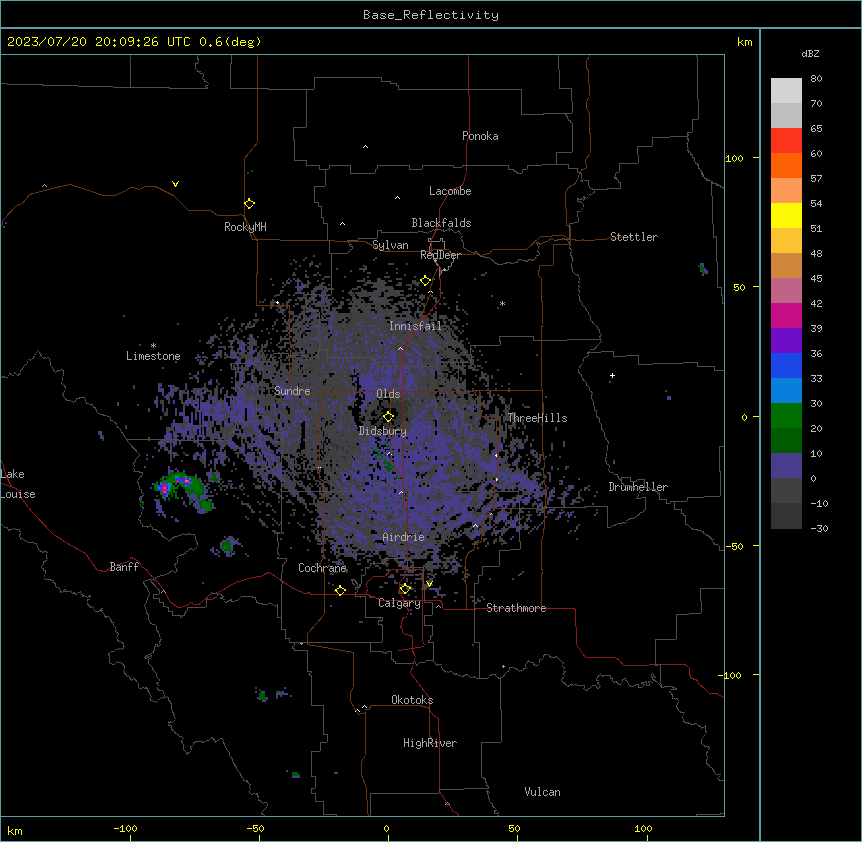Click the Blackfalds label
The height and width of the screenshot is (842, 862).
(x=441, y=223)
